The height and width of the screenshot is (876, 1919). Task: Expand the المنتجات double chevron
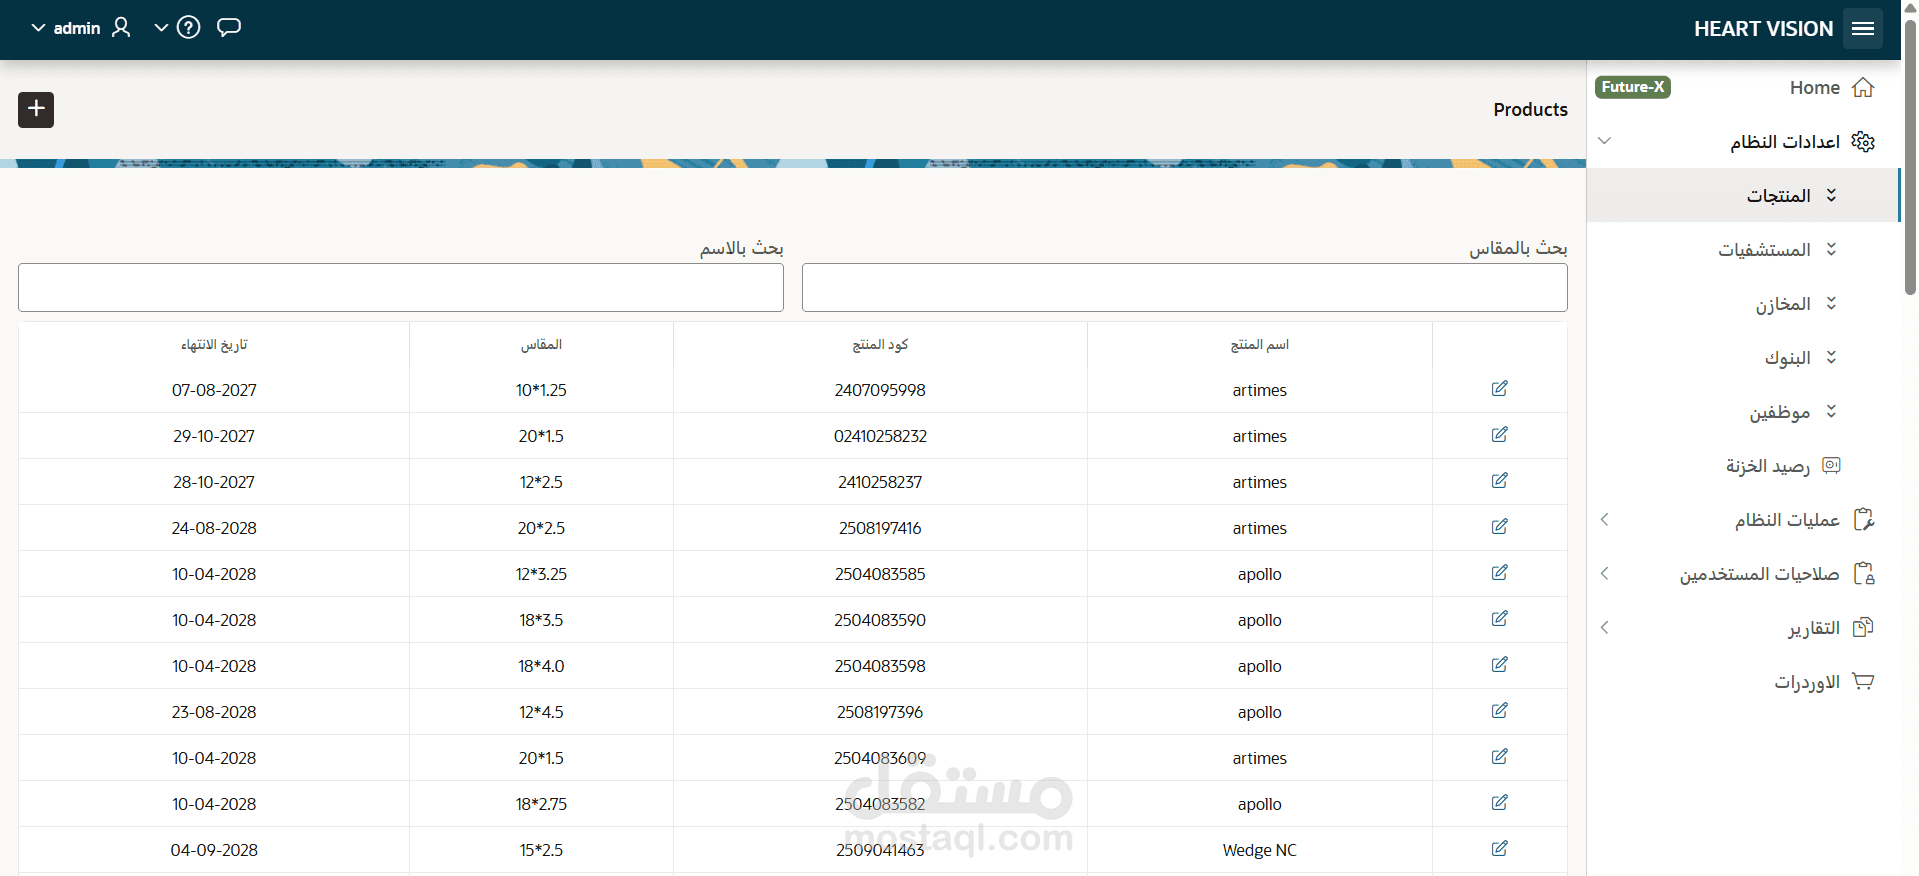pos(1831,195)
